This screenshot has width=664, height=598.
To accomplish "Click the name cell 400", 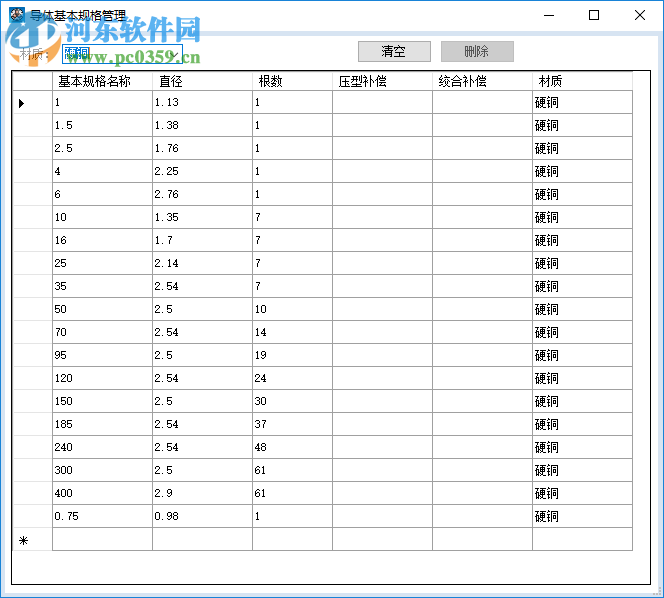I will pyautogui.click(x=102, y=493).
